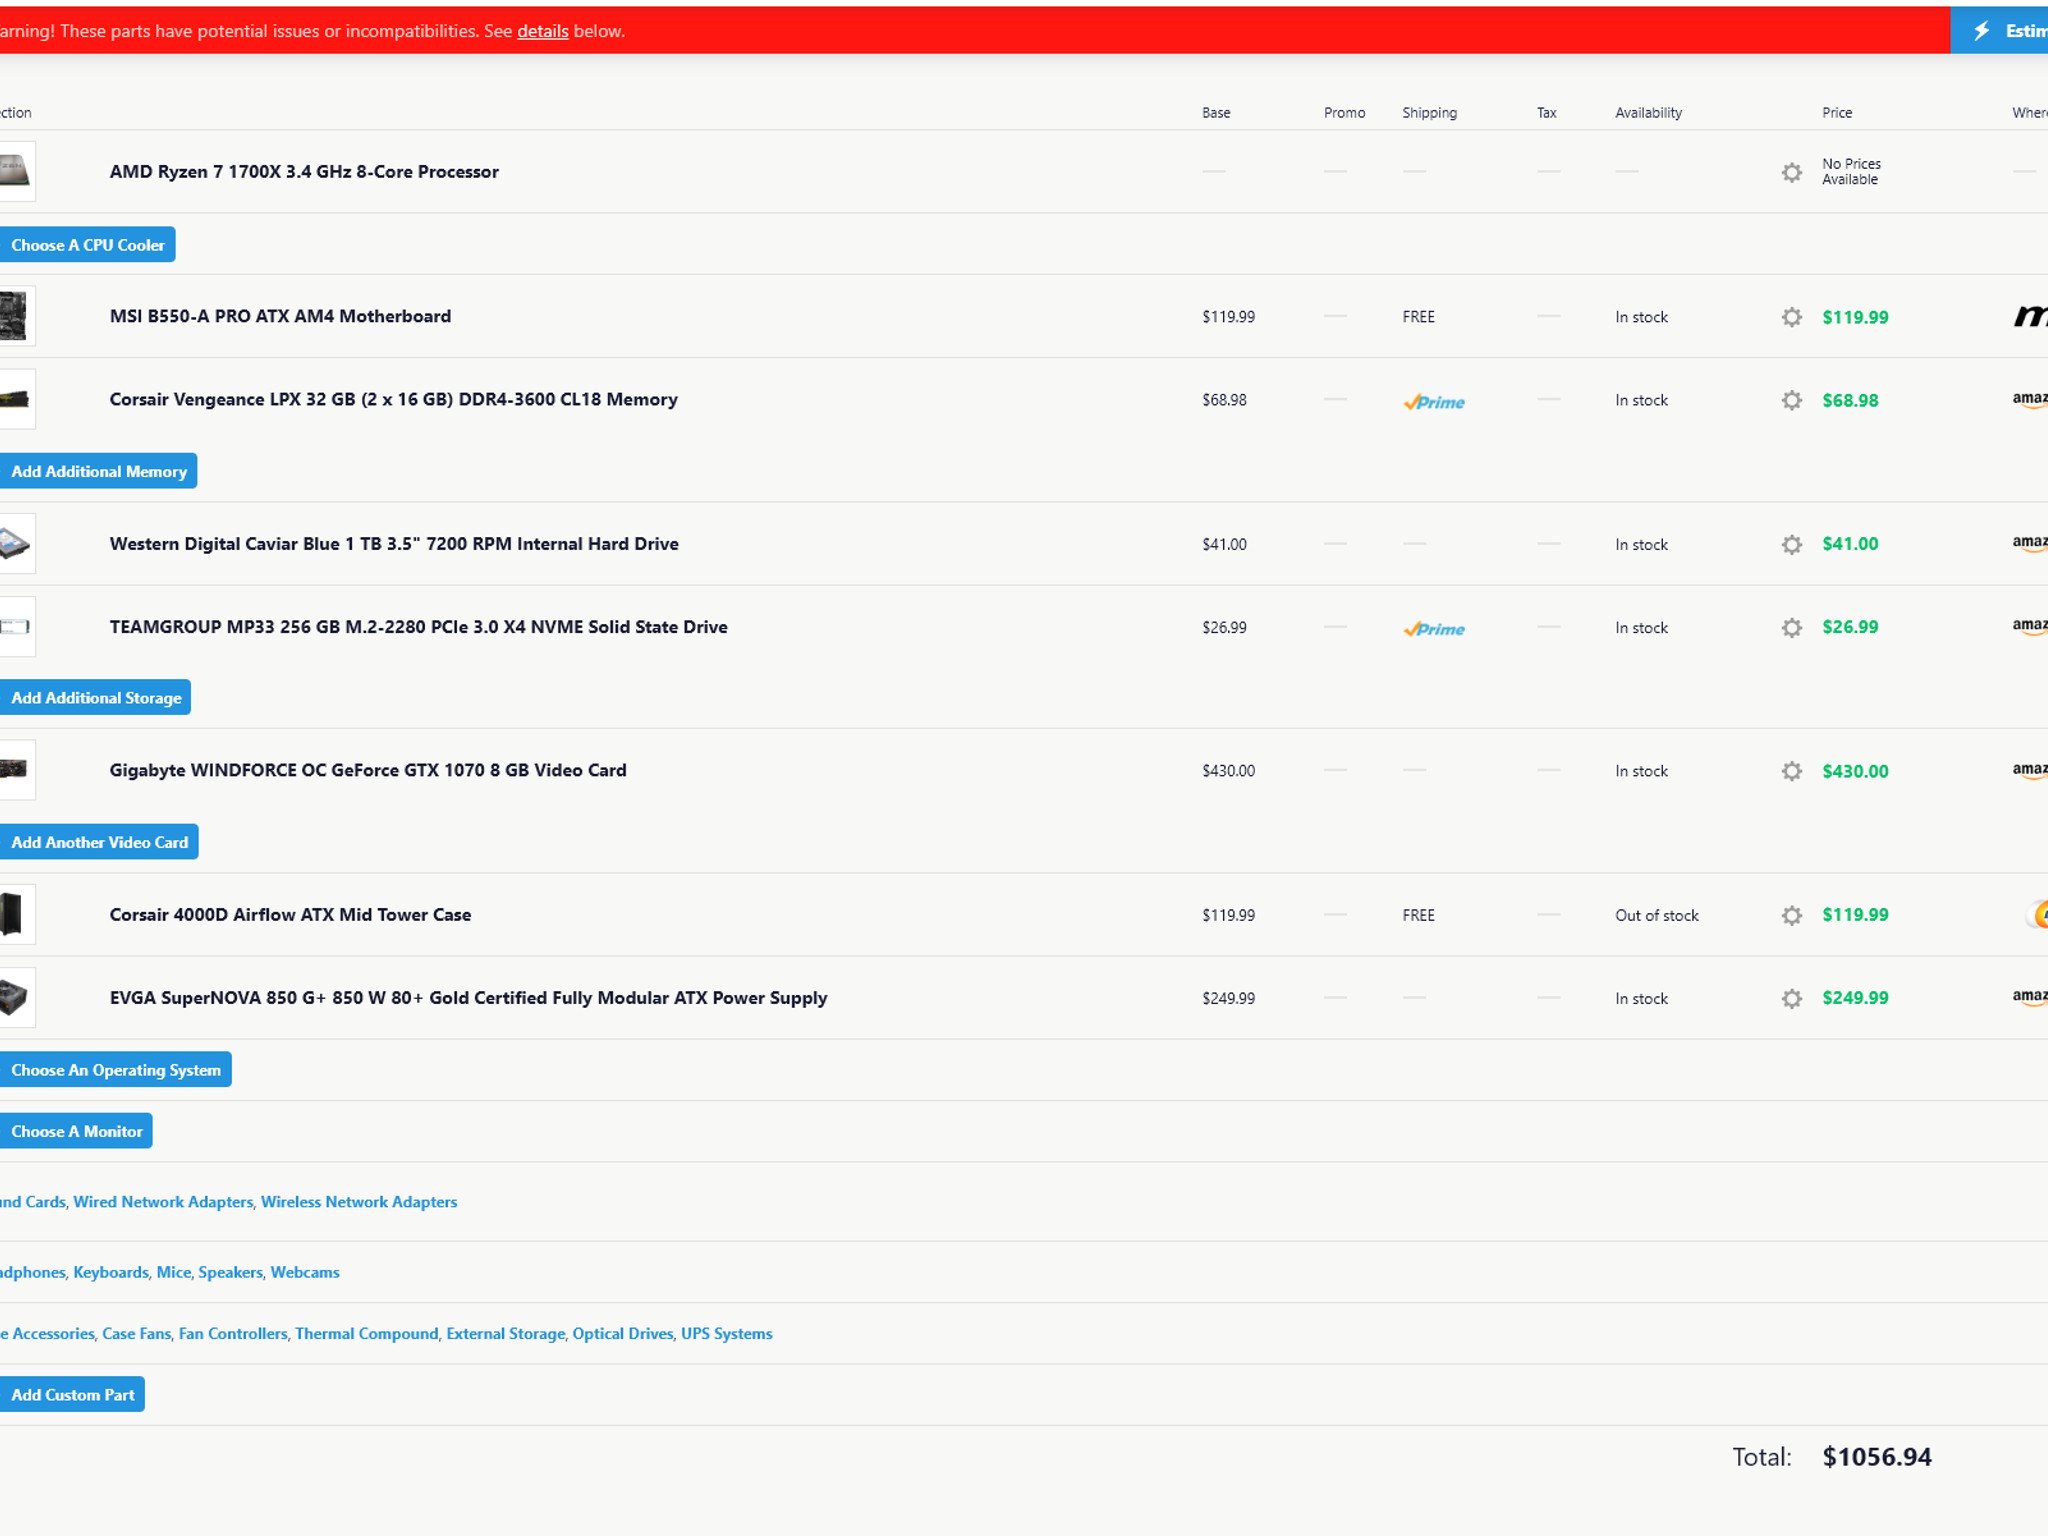Open External Storage link
This screenshot has width=2048, height=1536.
[x=506, y=1334]
